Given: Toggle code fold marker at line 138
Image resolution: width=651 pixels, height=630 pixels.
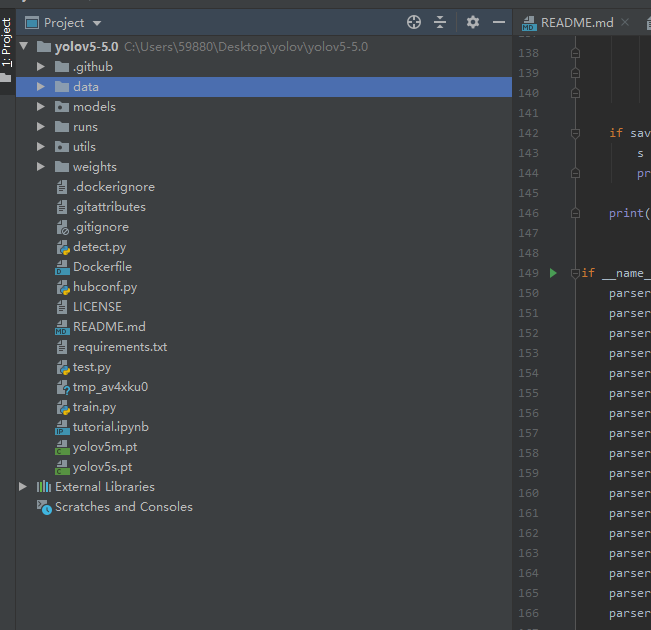Looking at the screenshot, I should (x=575, y=53).
